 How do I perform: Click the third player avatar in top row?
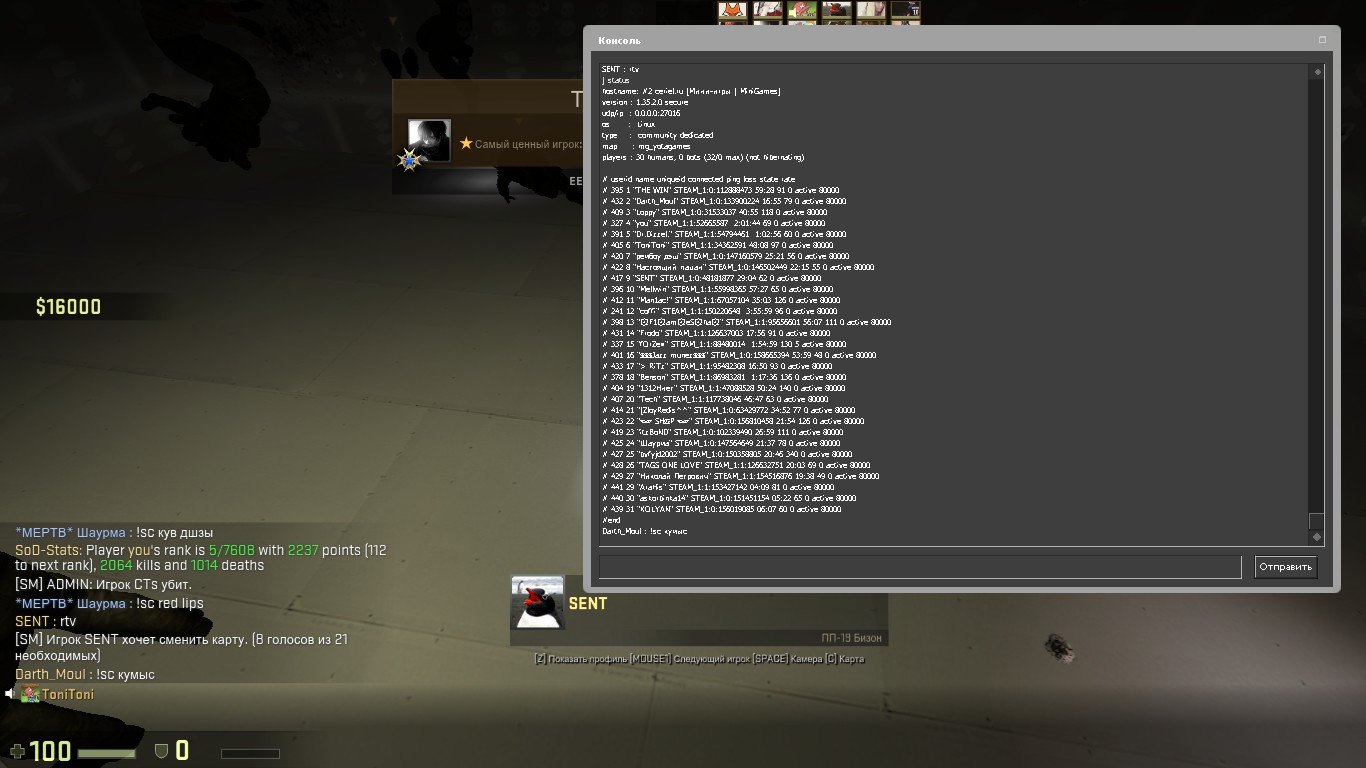[x=802, y=11]
